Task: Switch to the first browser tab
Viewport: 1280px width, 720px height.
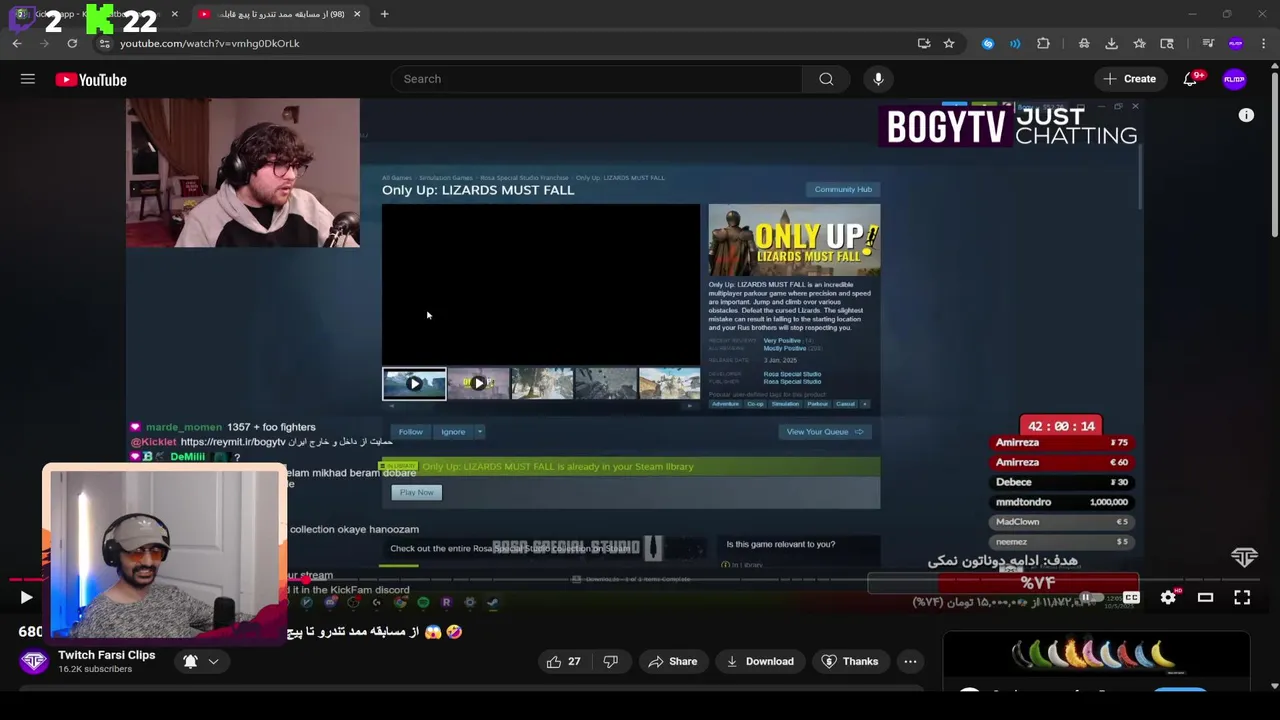Action: point(95,14)
